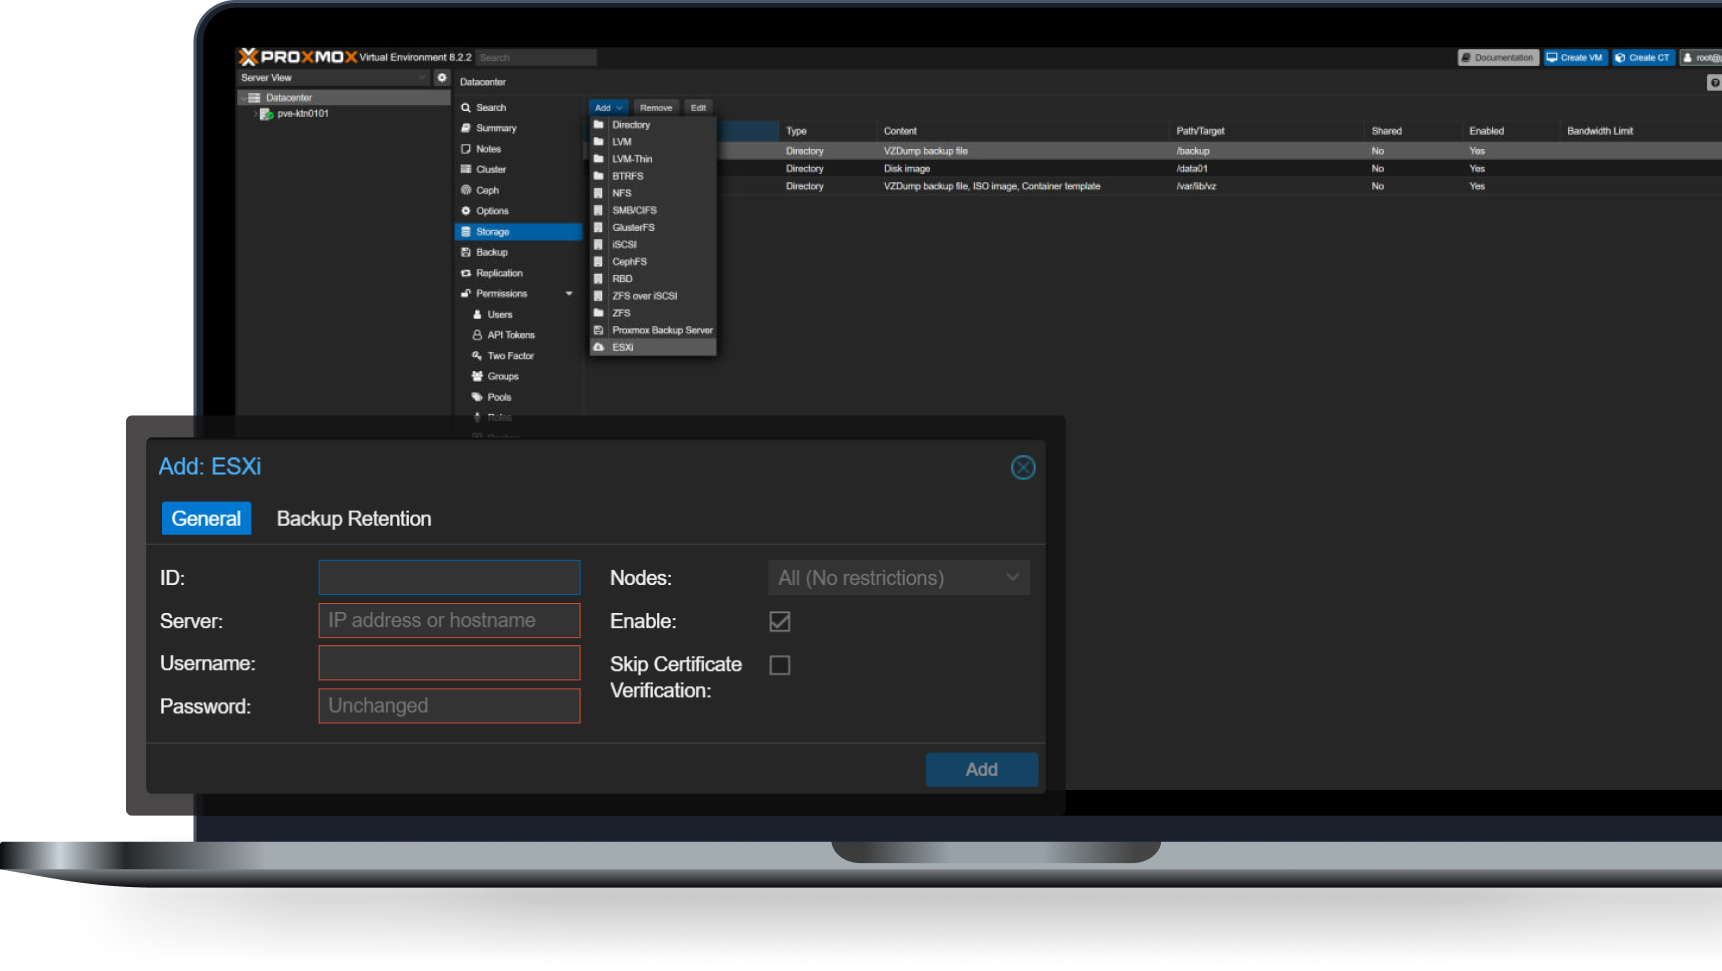Screen dimensions: 1722x971
Task: Focus the Username input field
Action: [449, 663]
